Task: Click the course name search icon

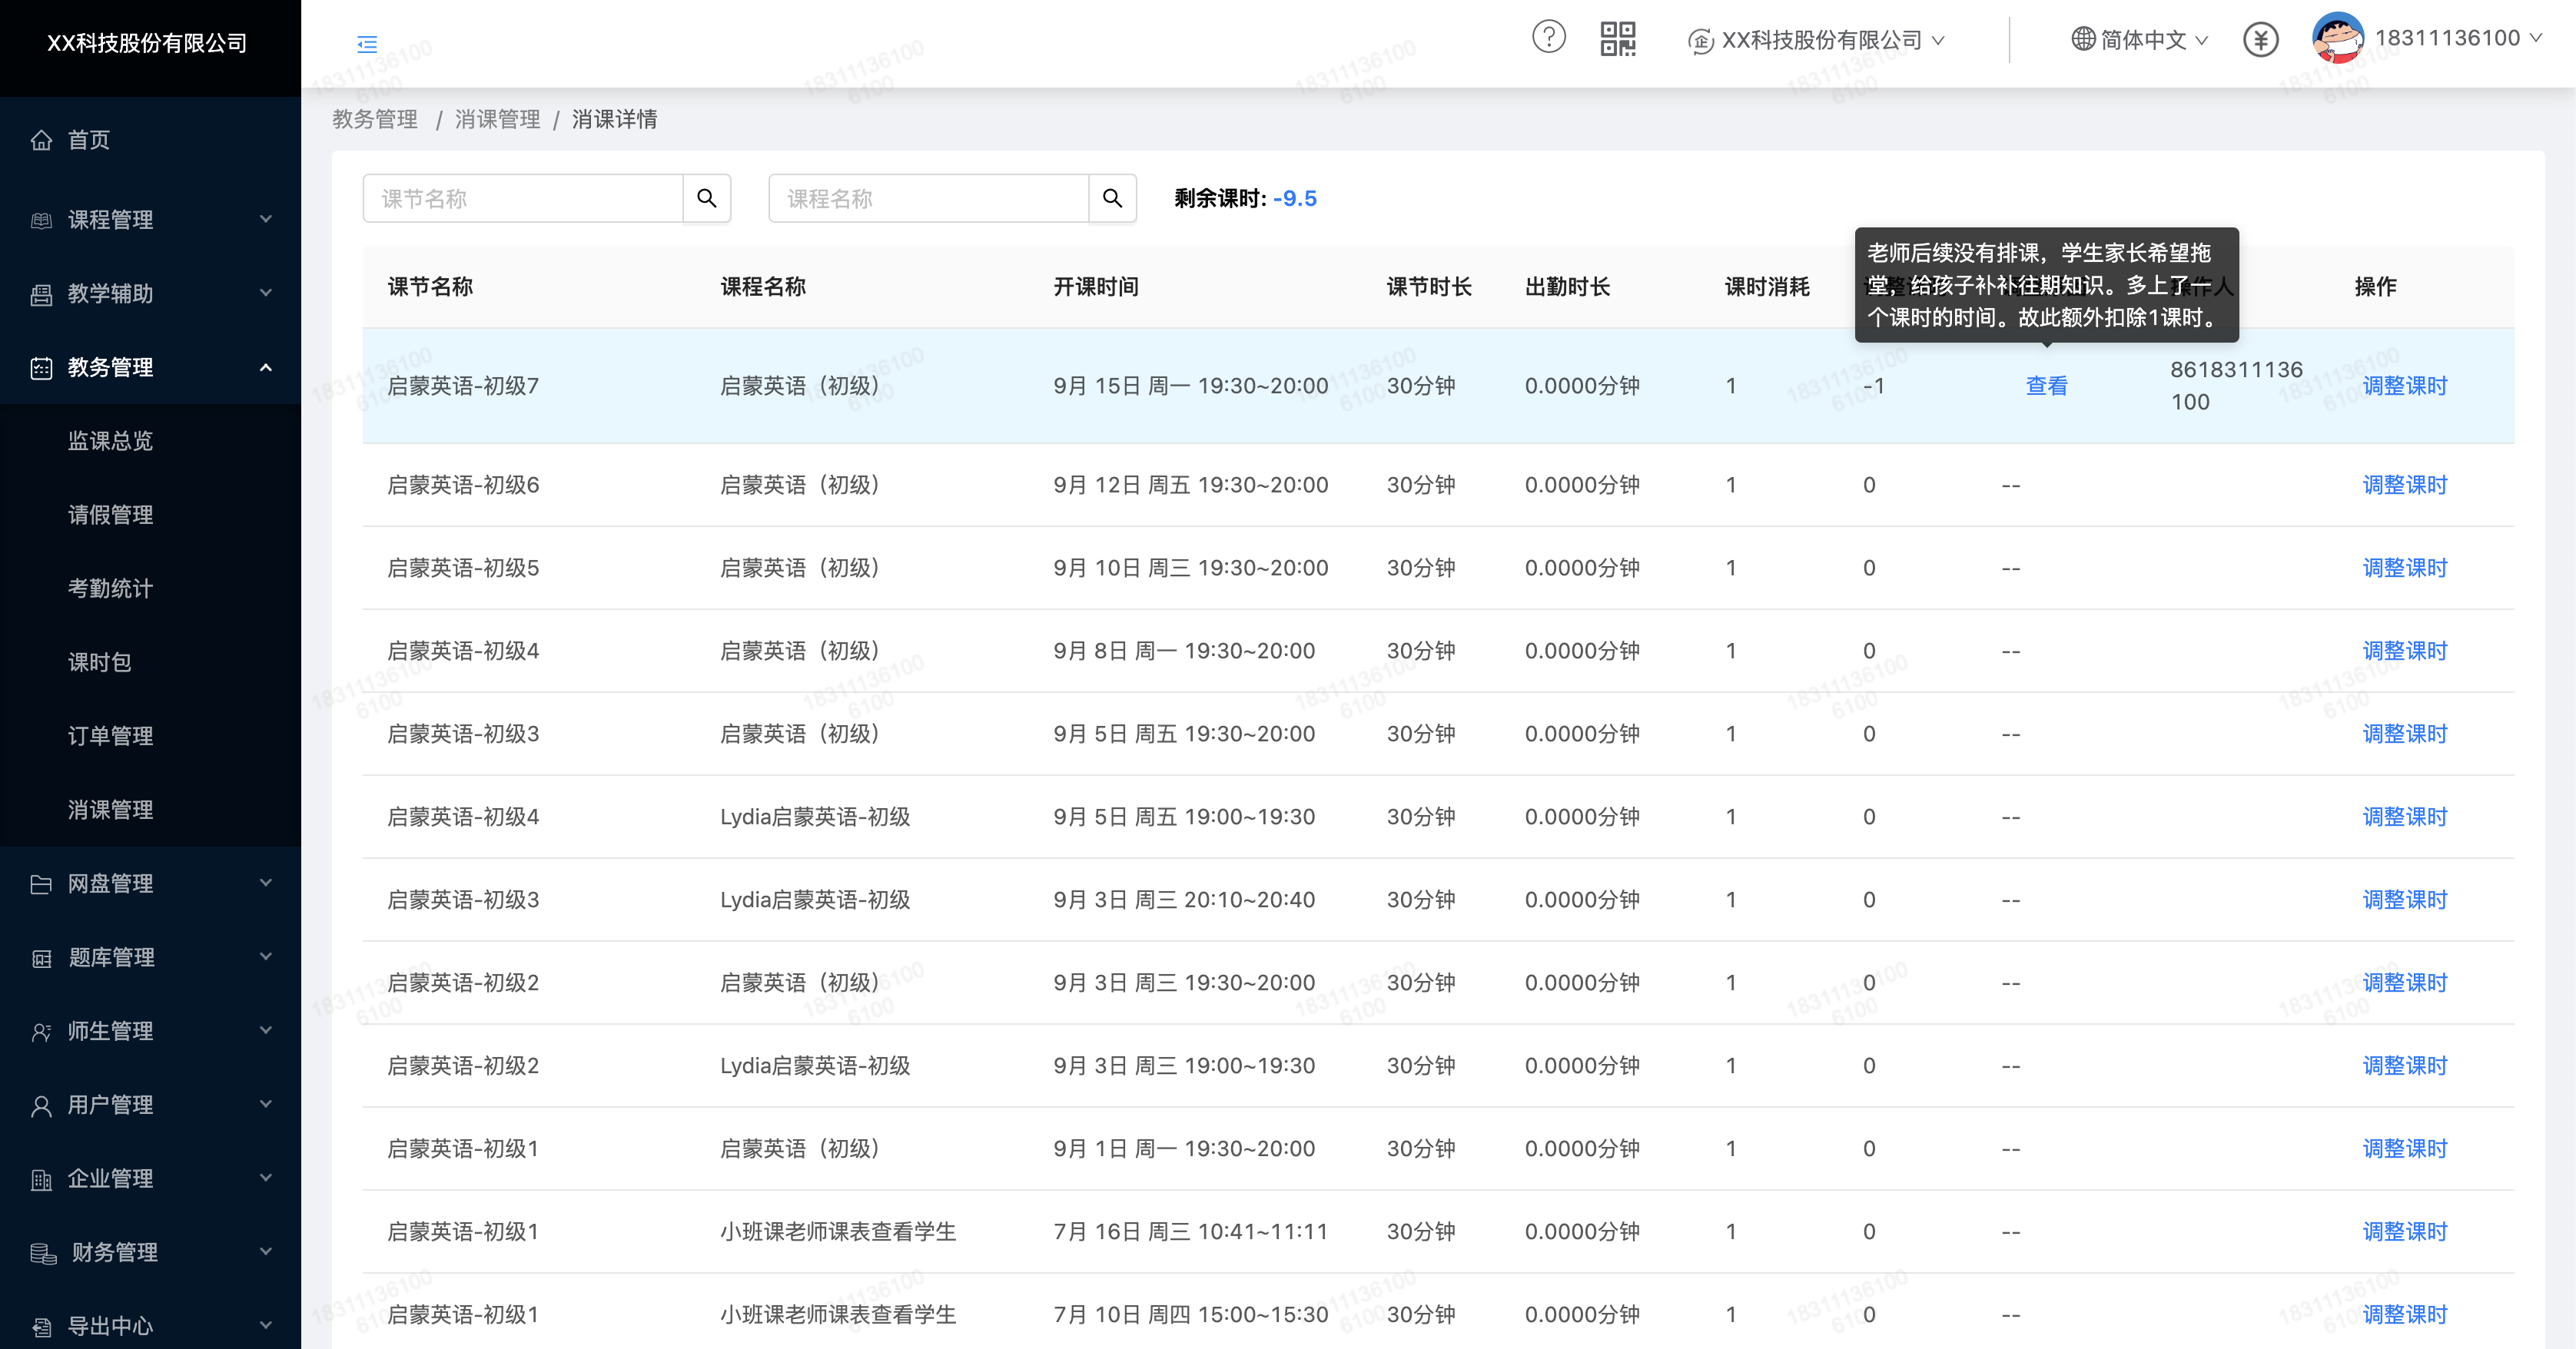Action: (x=1112, y=198)
